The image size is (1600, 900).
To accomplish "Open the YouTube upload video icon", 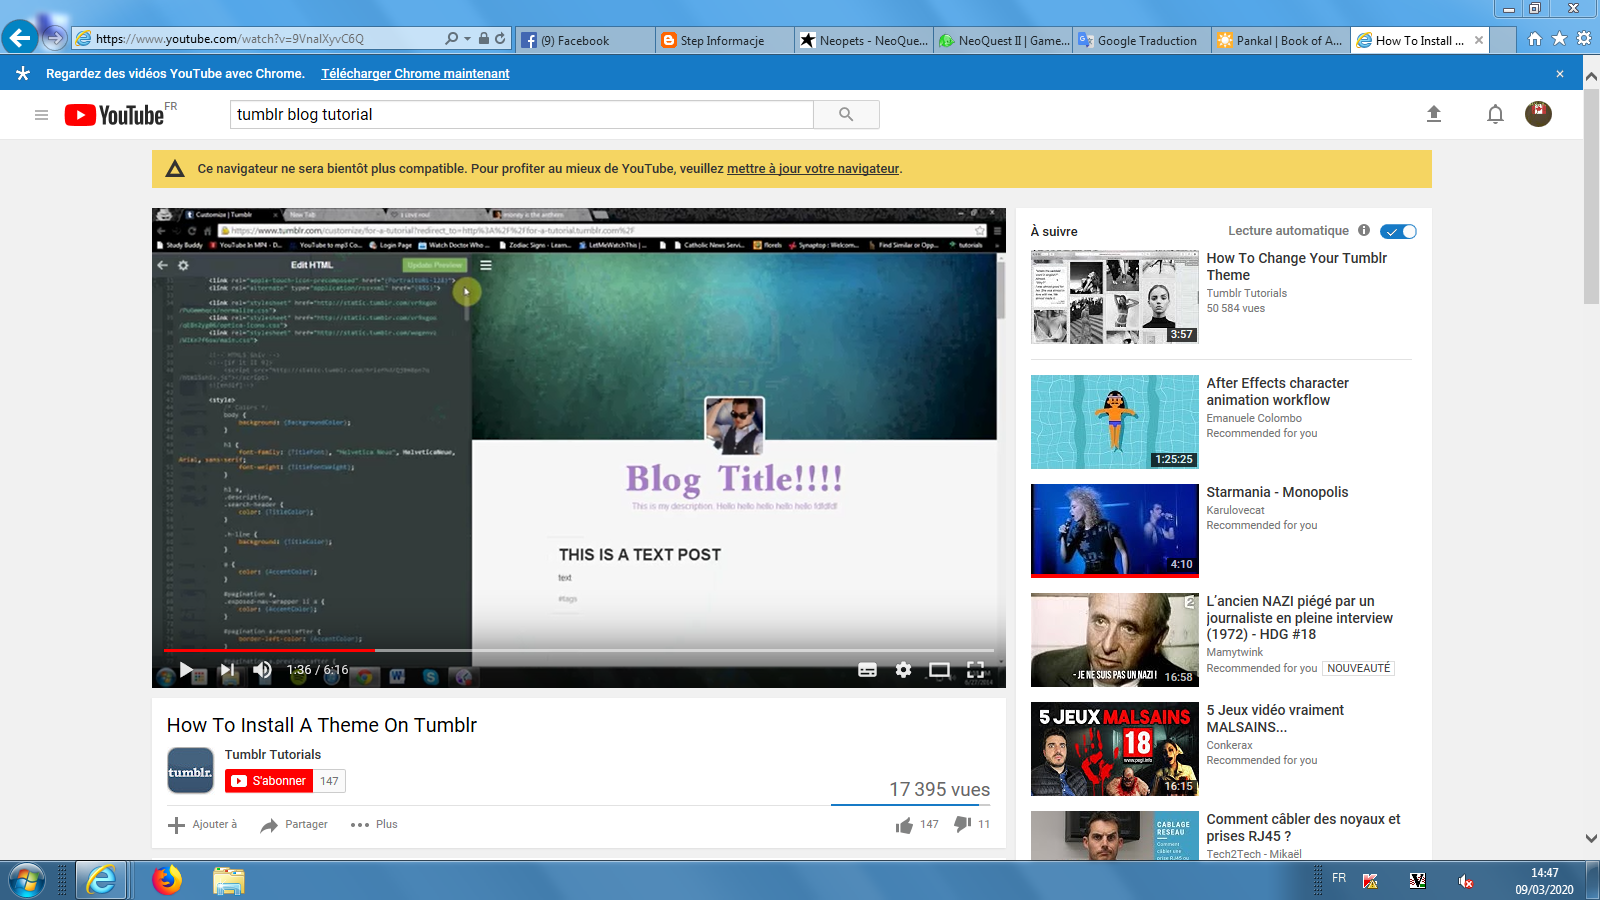I will pos(1434,114).
